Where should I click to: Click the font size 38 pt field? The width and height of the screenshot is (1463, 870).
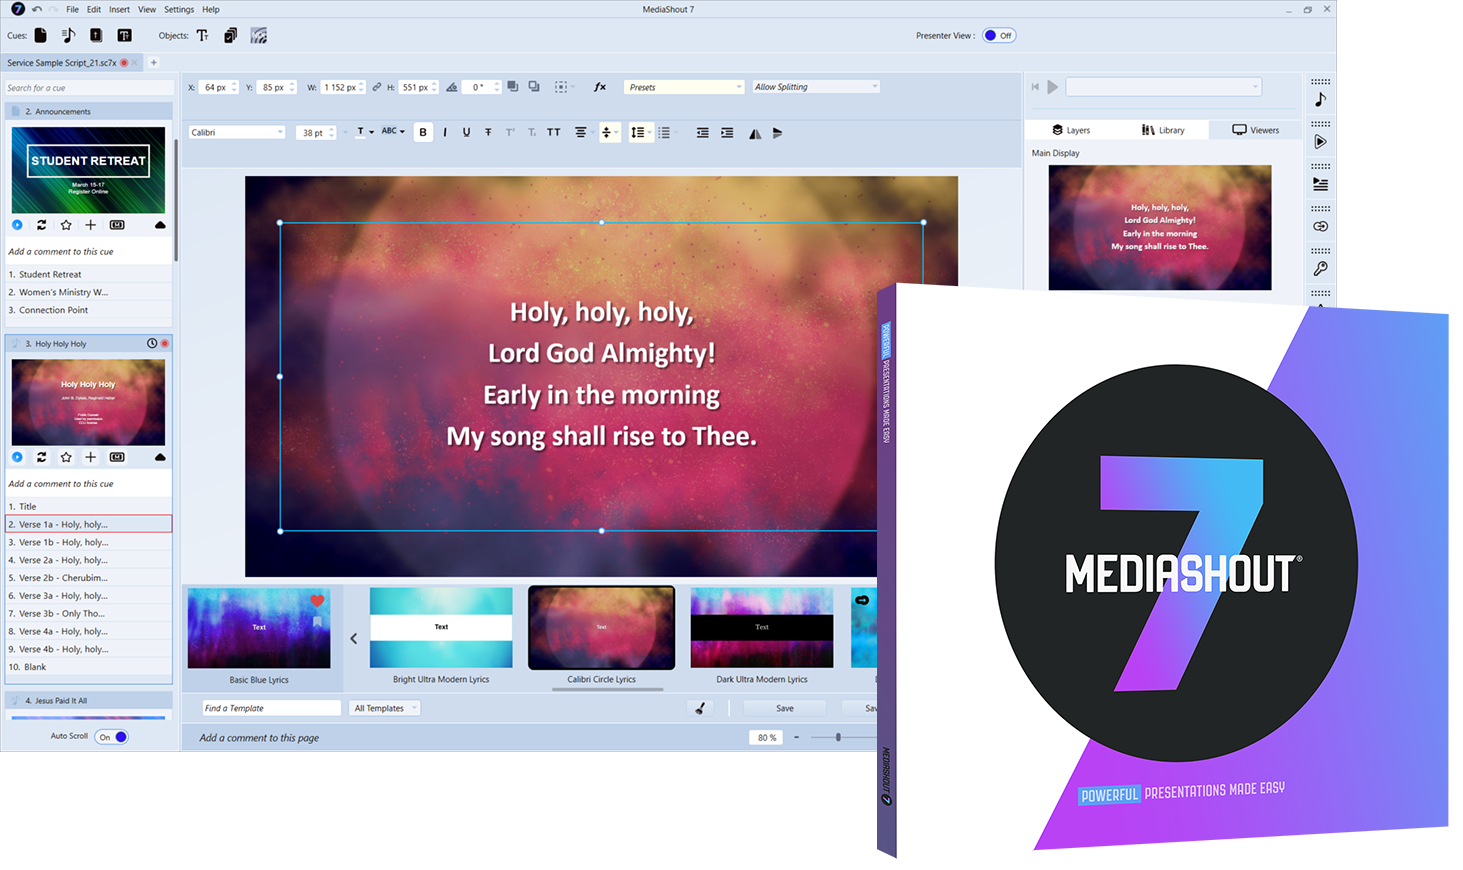pos(314,132)
